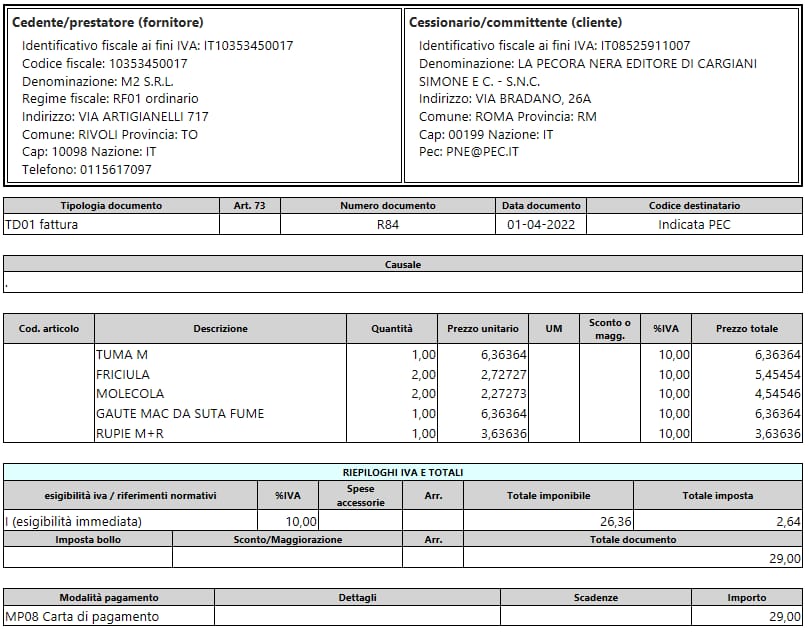Click the RIEPILOGHI IVA E TOTALI header
809x633 pixels.
click(403, 472)
